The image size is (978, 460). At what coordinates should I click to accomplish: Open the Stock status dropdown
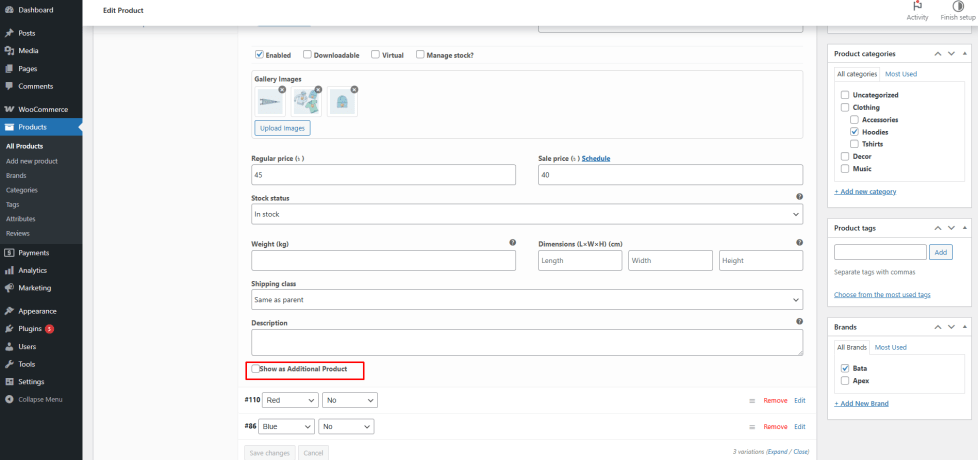click(x=527, y=215)
